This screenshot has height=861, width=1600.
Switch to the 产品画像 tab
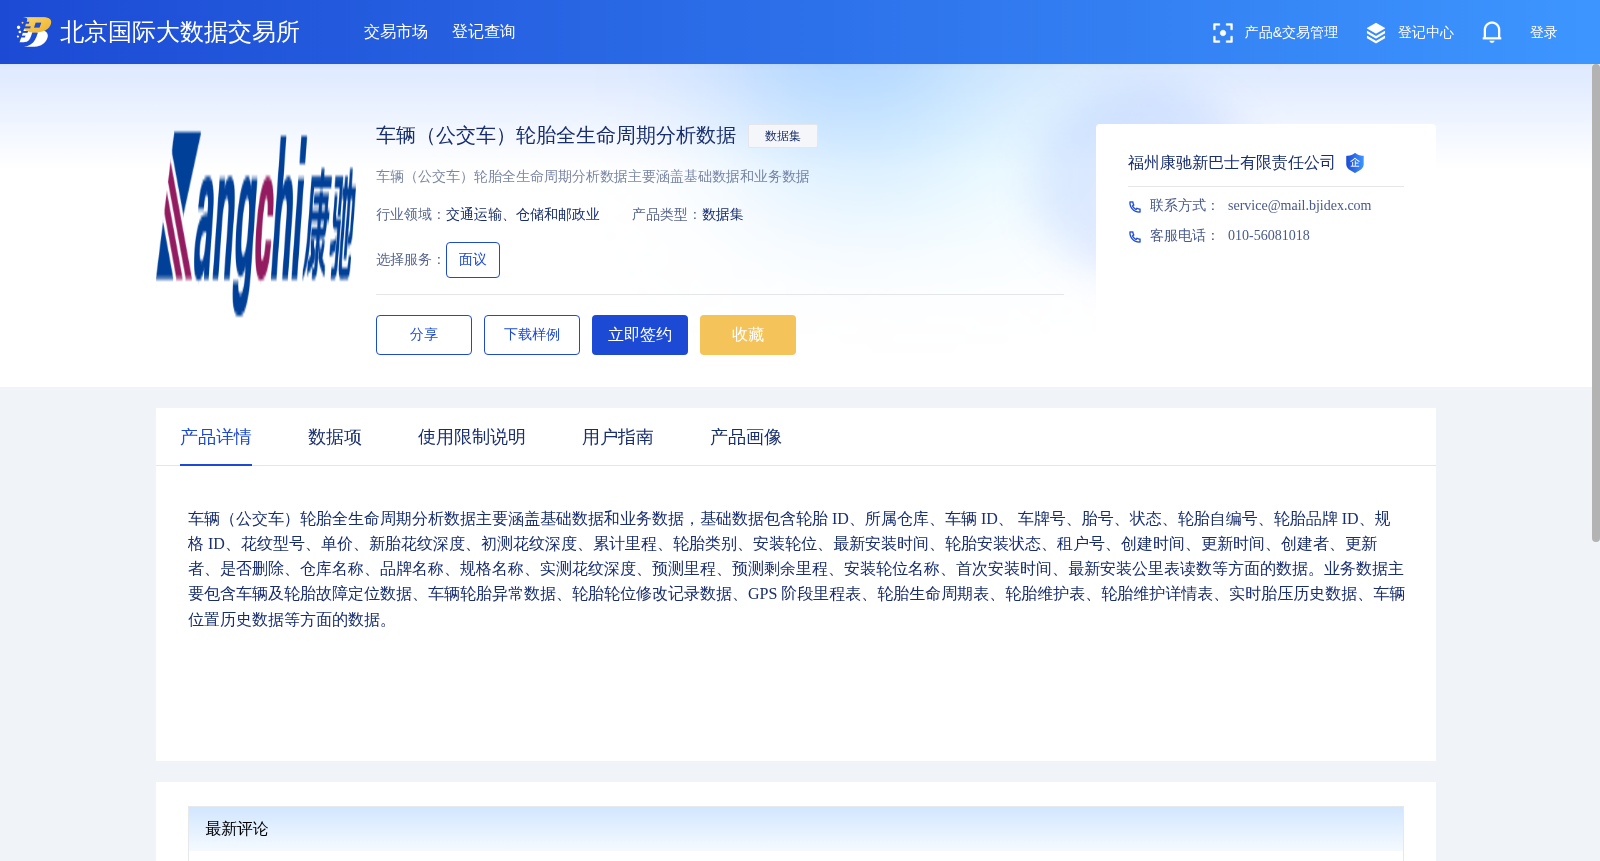(746, 437)
